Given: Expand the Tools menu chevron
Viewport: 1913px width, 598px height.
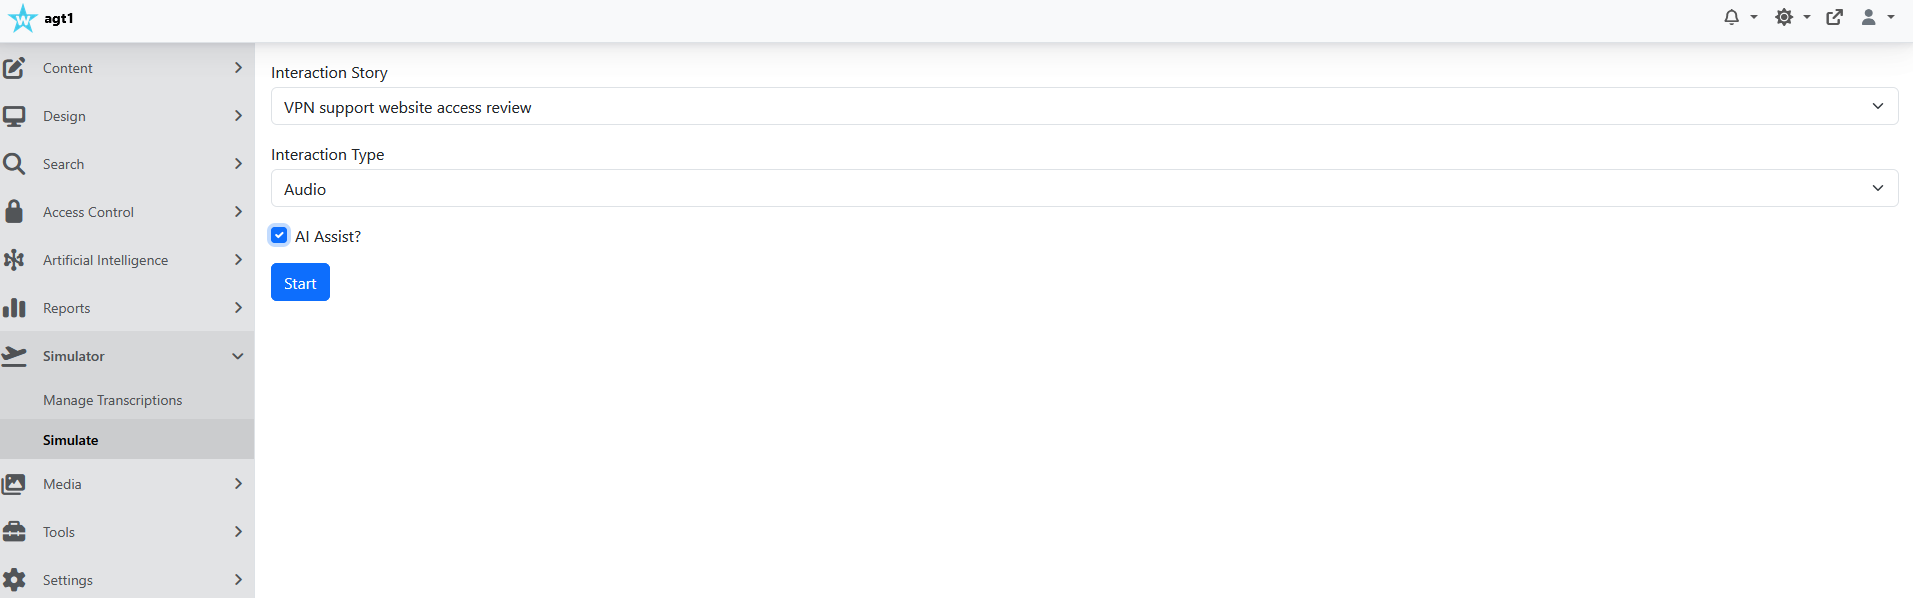Looking at the screenshot, I should pos(238,532).
